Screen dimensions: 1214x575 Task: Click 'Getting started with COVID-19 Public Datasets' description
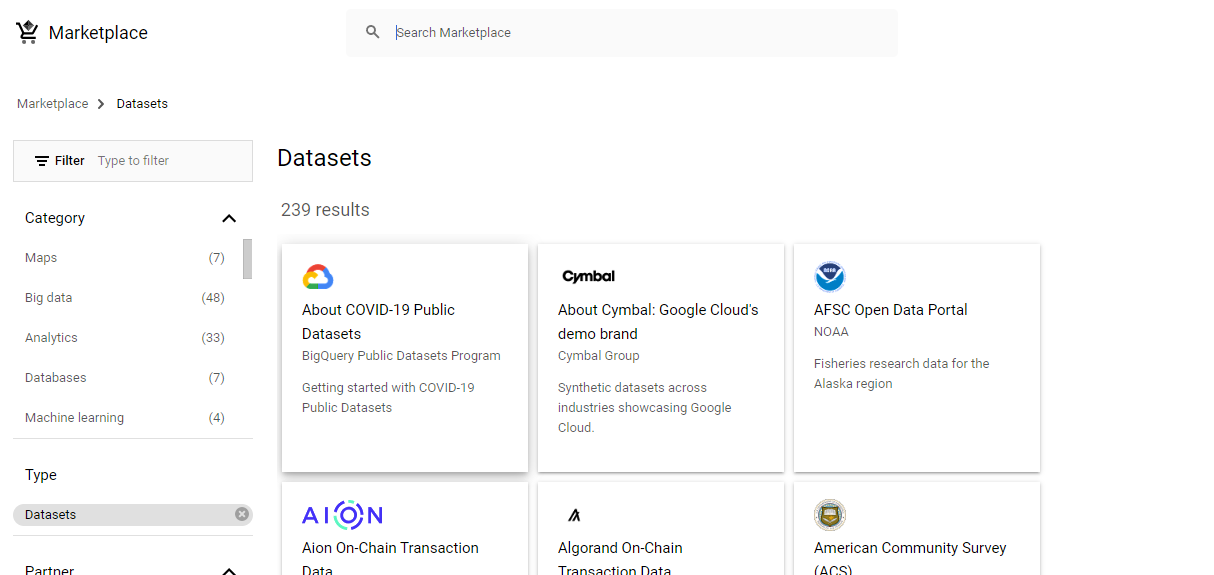[x=388, y=398]
